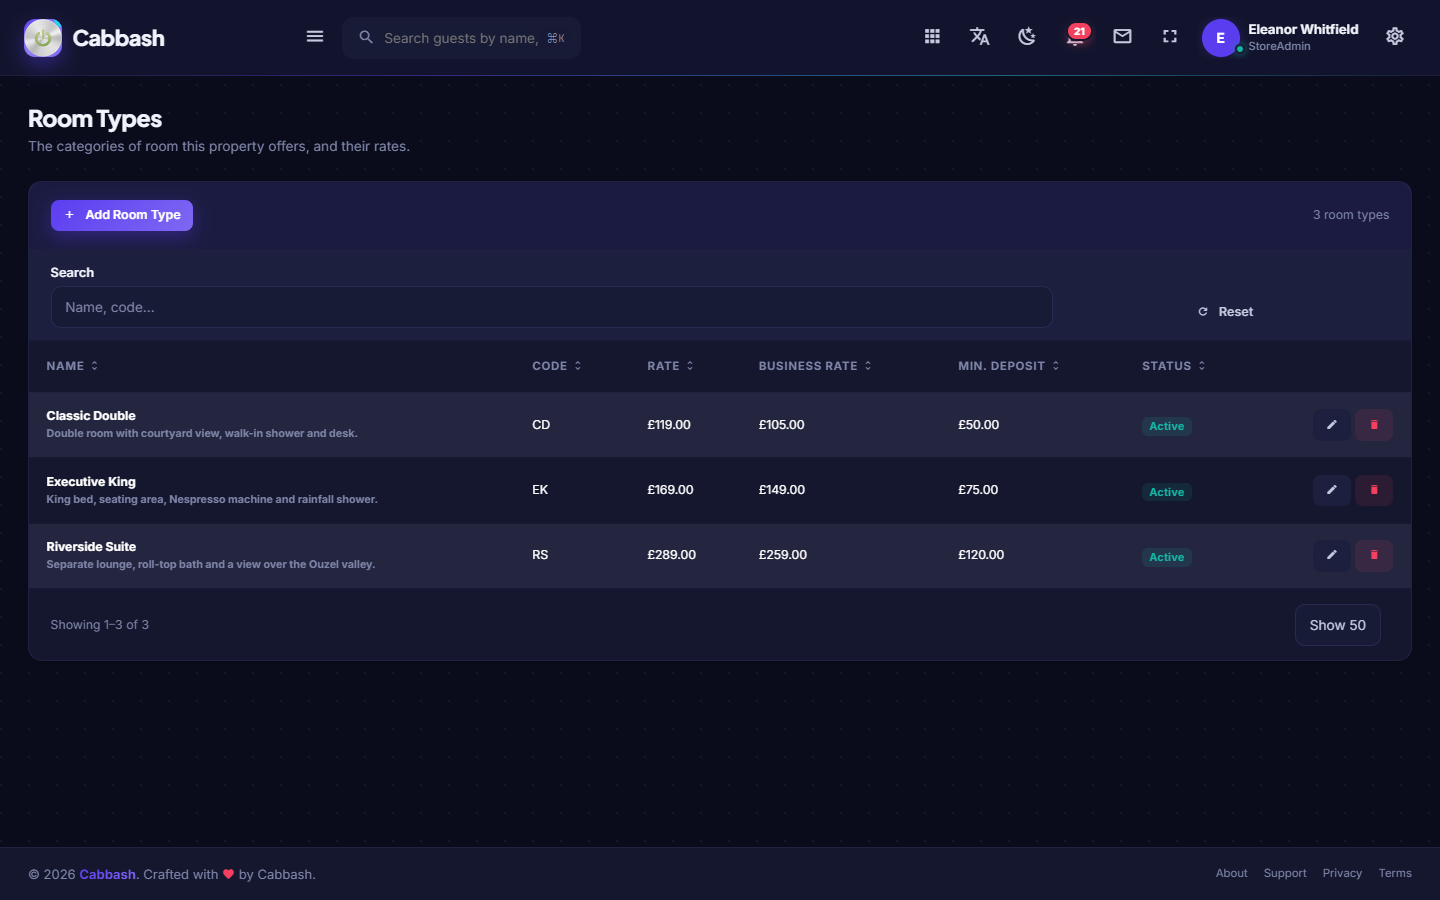
Task: Open notifications bell with 21 badge
Action: click(1075, 37)
